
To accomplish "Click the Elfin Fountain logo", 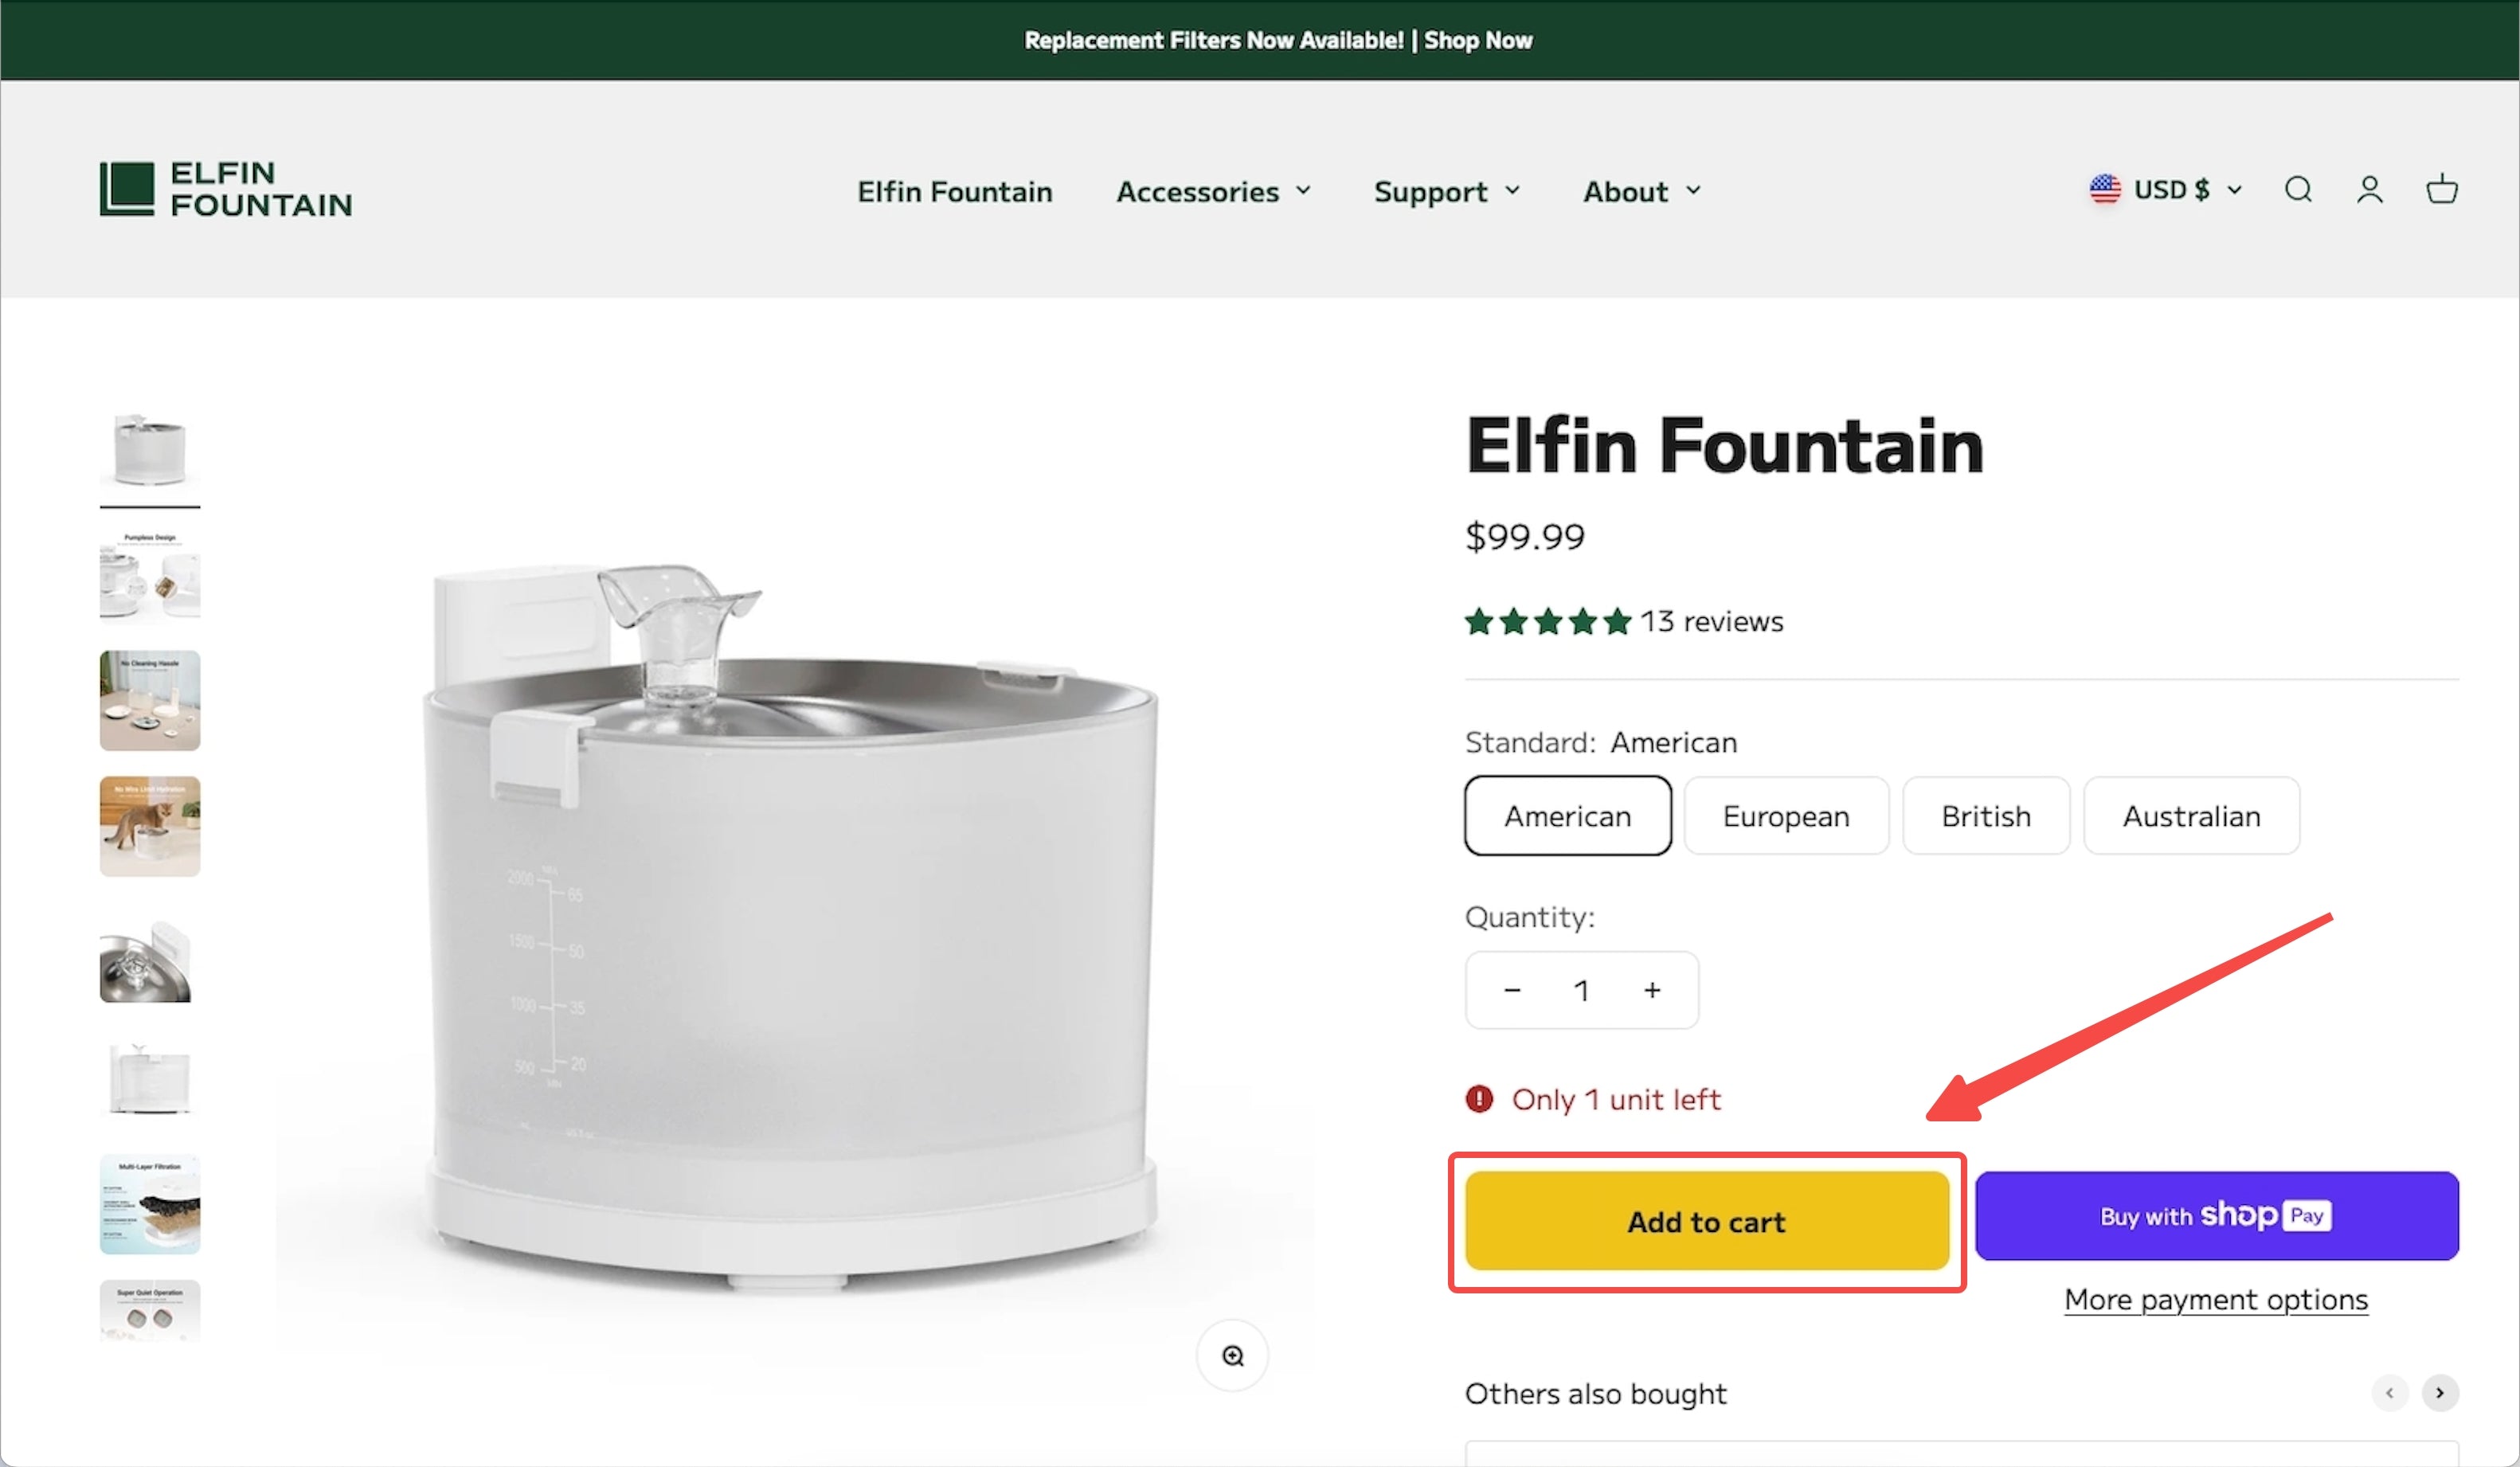I will [226, 189].
